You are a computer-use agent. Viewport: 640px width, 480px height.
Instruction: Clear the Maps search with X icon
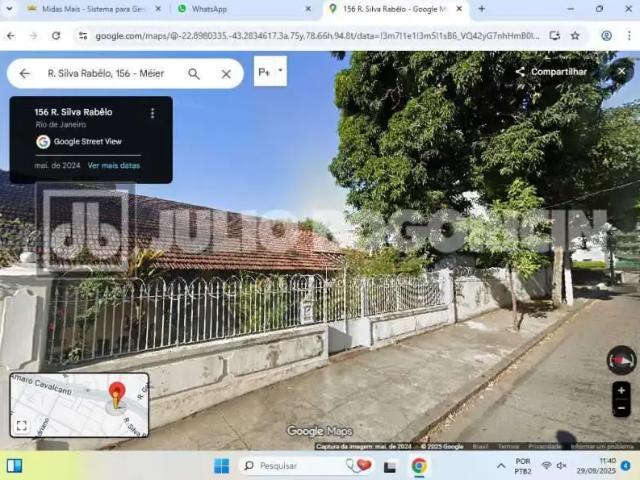pyautogui.click(x=226, y=74)
